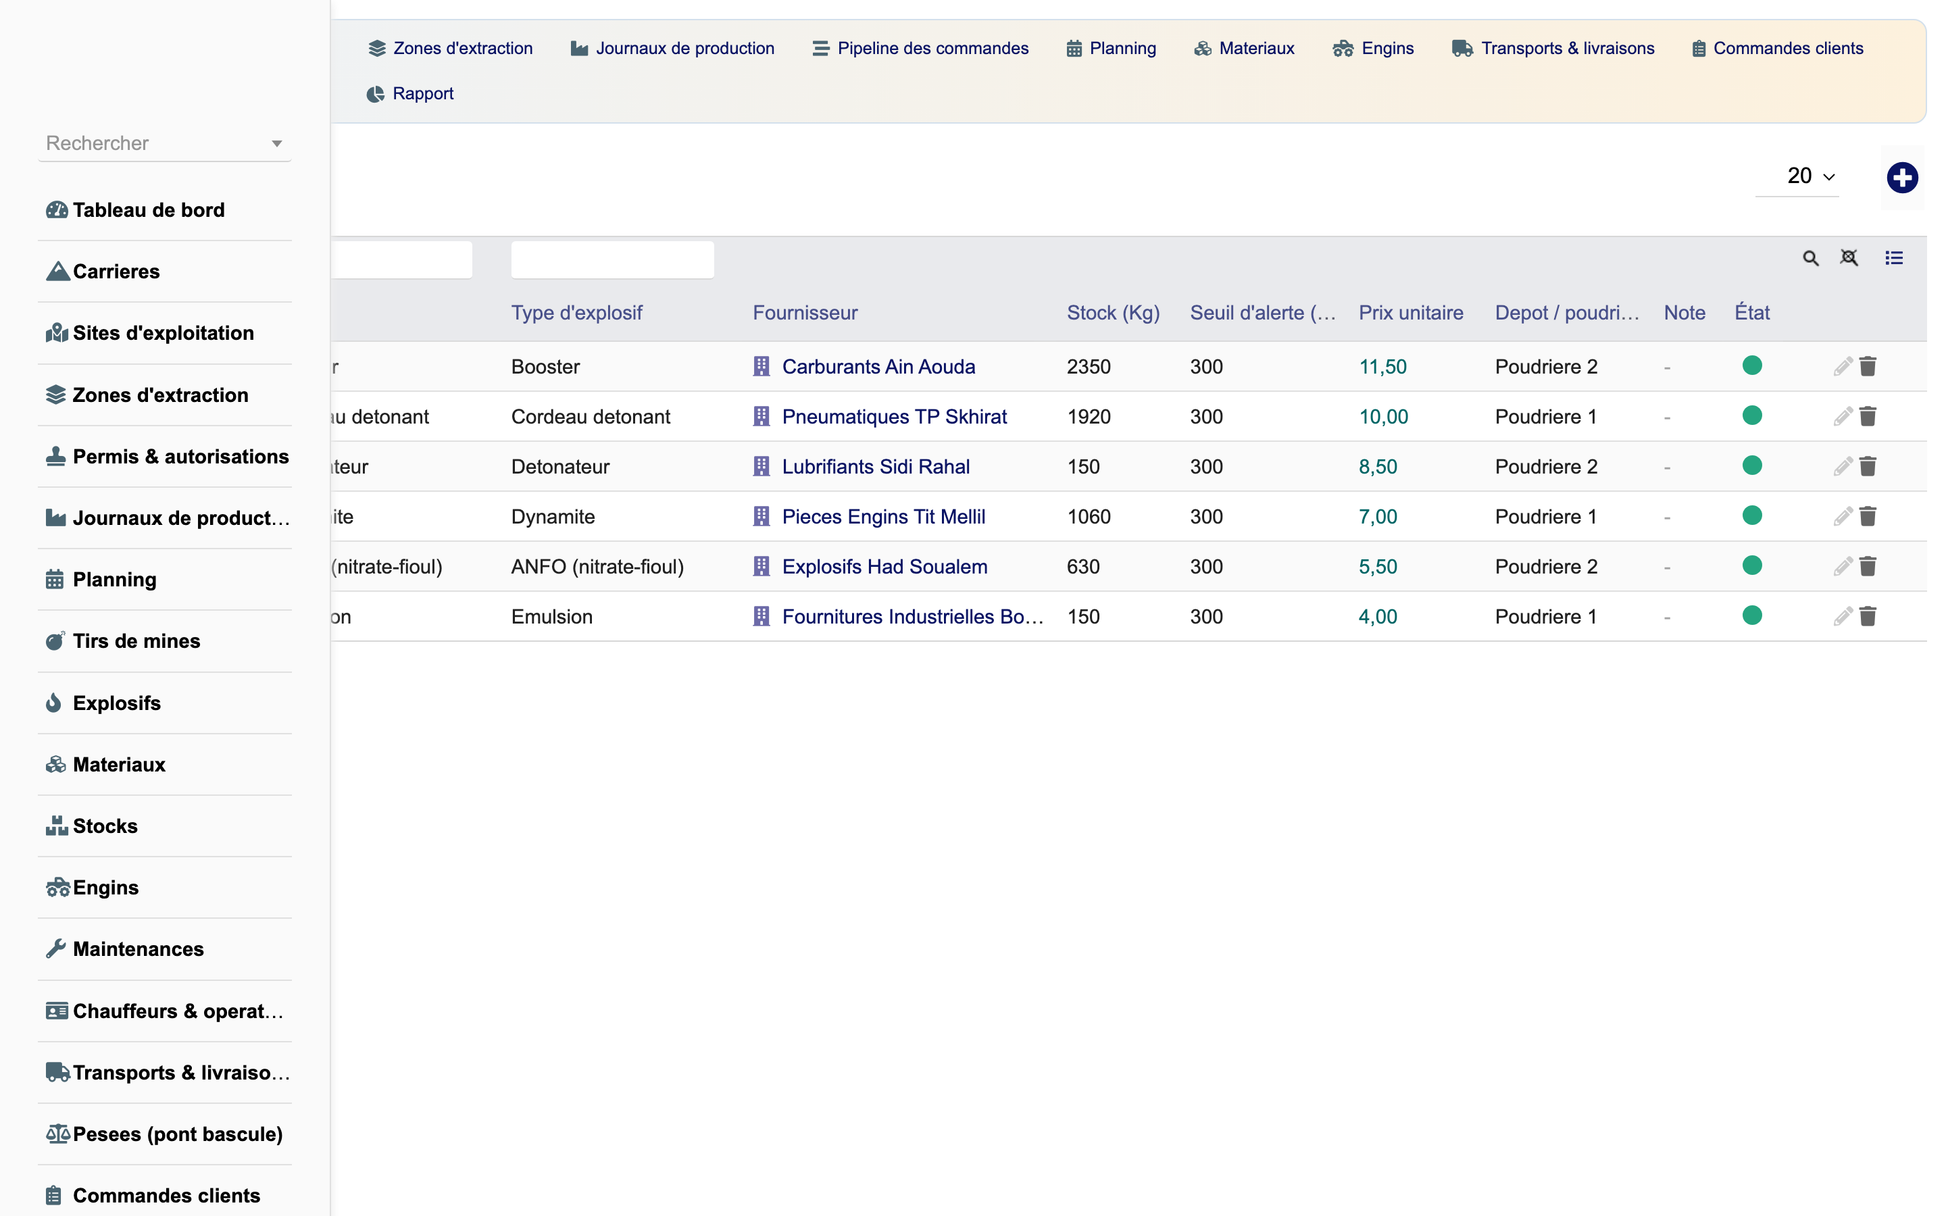
Task: Click the Tirs de mines bomb icon
Action: click(55, 641)
